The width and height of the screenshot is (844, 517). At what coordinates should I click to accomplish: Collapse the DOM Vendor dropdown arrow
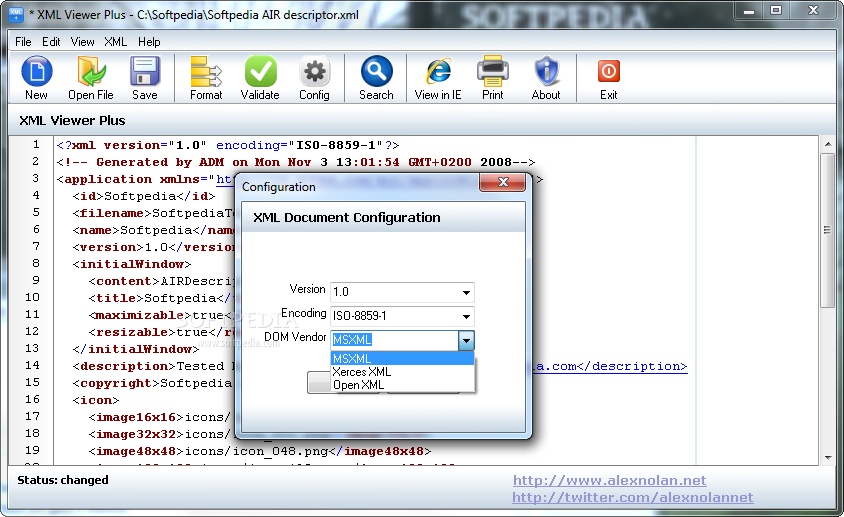click(466, 340)
